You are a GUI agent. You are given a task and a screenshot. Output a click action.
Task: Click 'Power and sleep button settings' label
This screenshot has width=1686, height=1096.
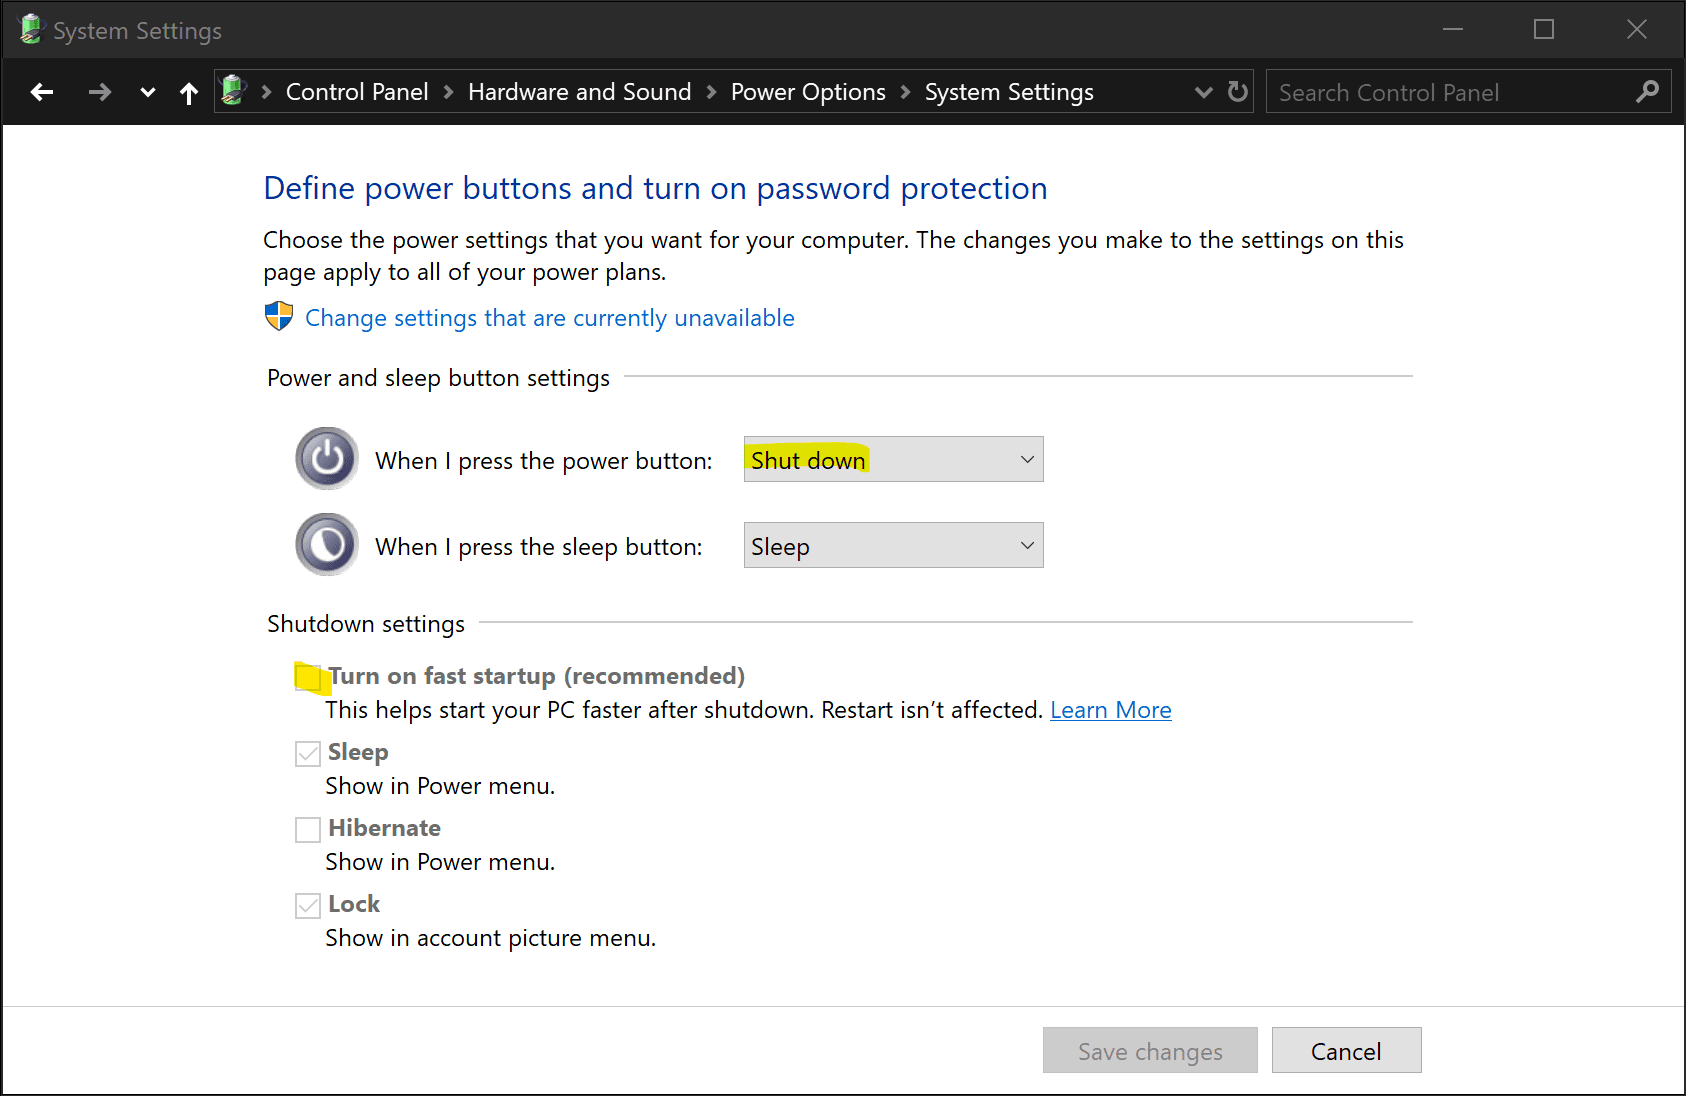(x=438, y=378)
